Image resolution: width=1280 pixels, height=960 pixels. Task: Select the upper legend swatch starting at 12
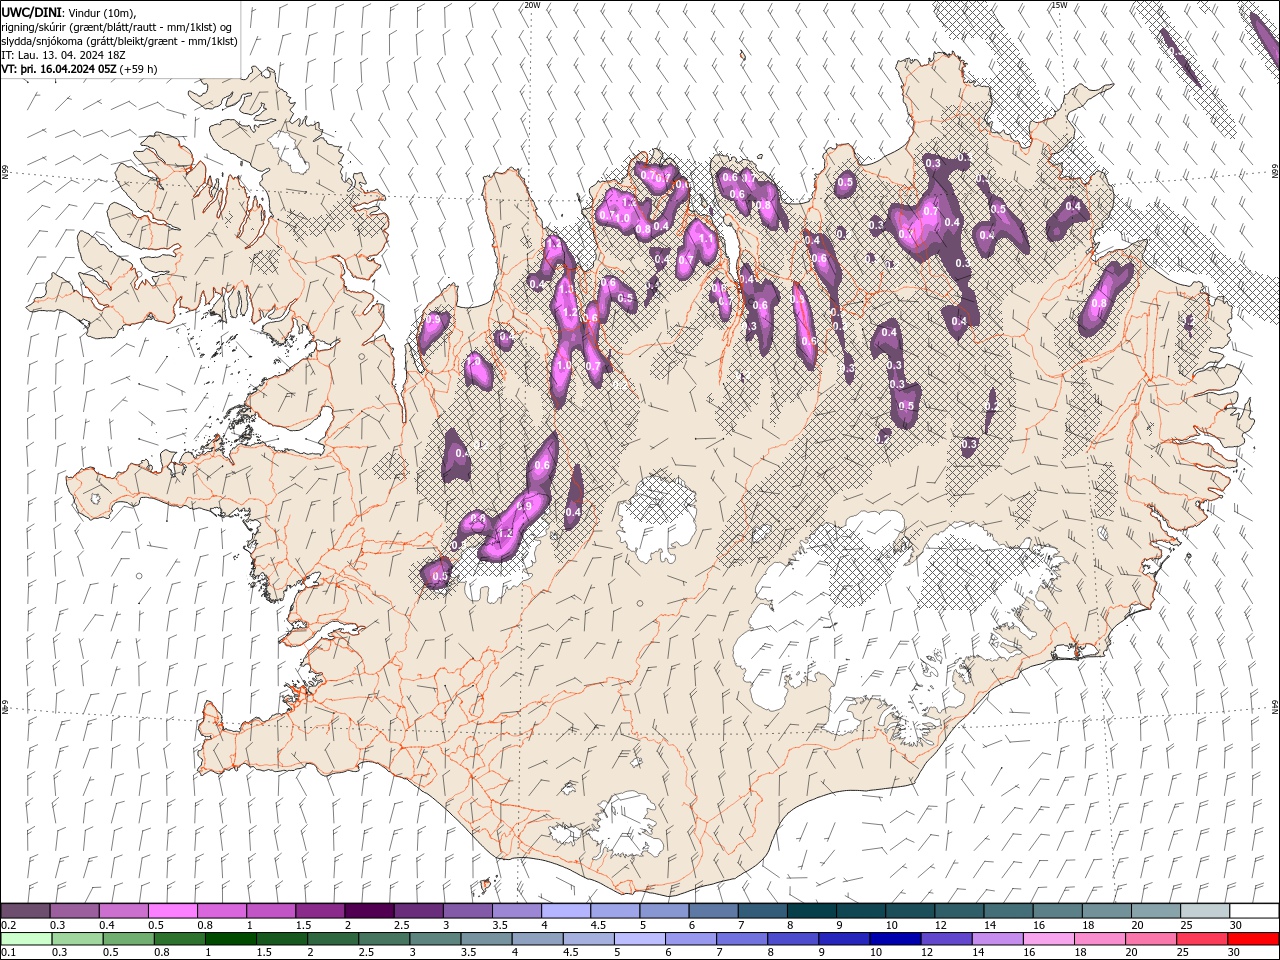coord(960,910)
